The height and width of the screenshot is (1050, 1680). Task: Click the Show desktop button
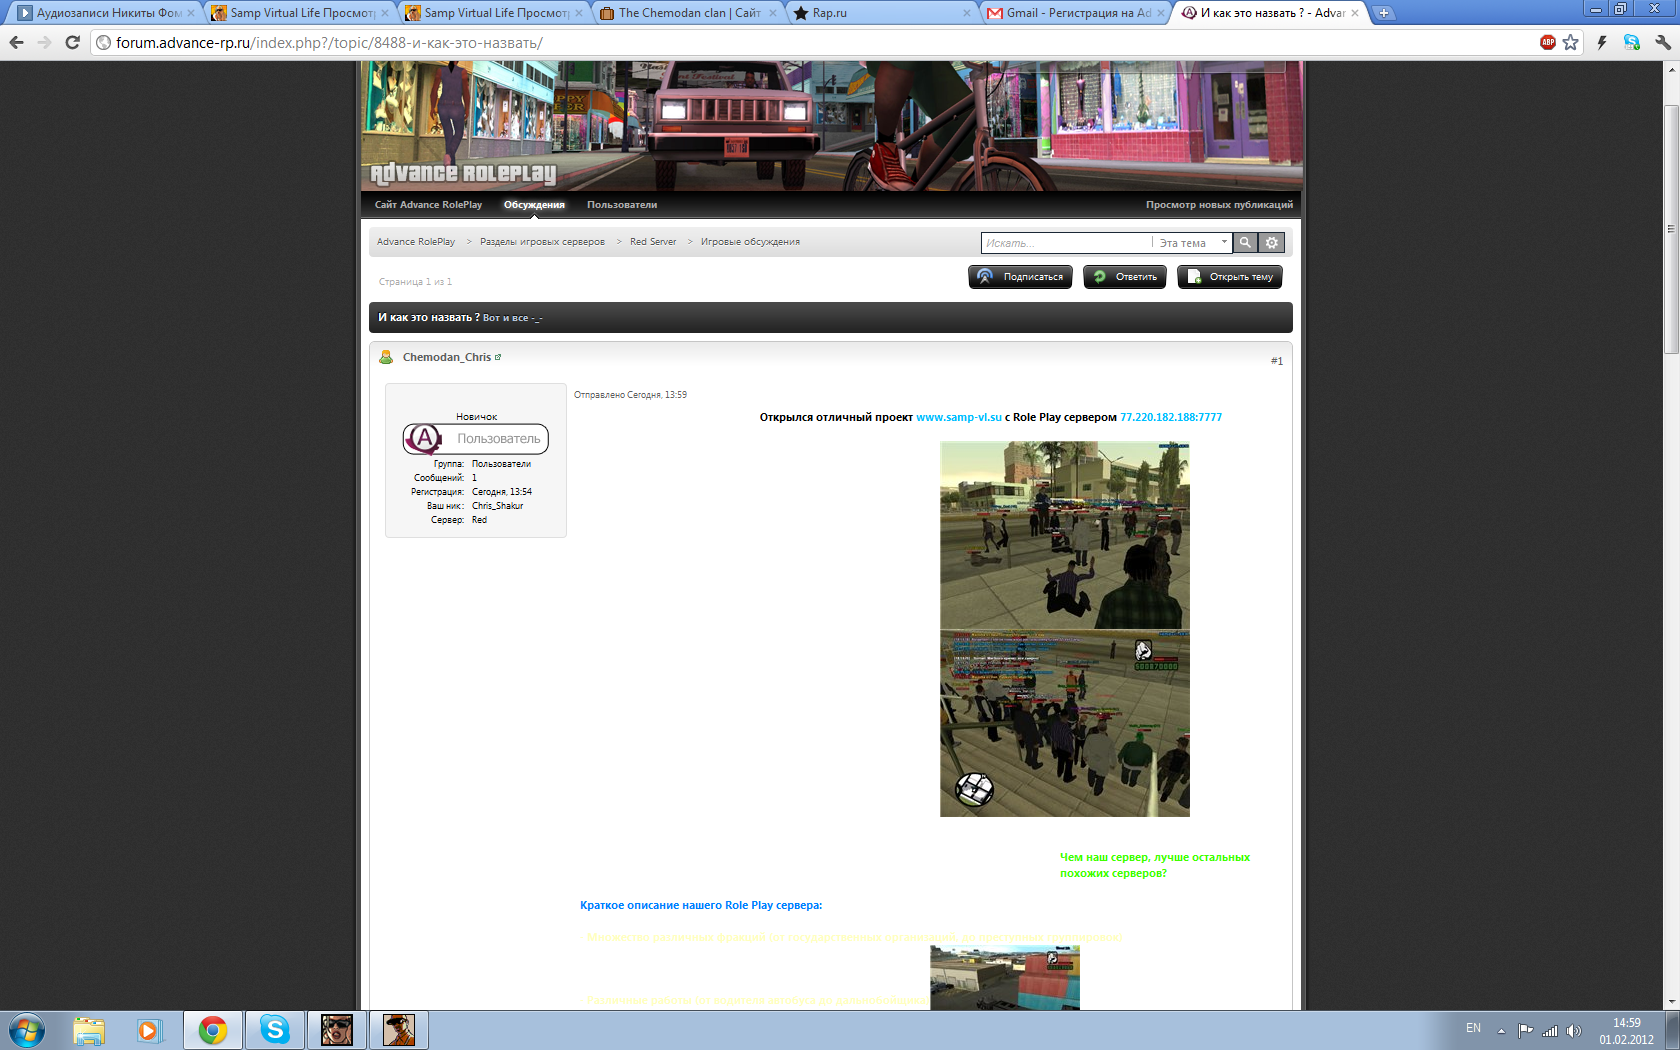pyautogui.click(x=1672, y=1030)
